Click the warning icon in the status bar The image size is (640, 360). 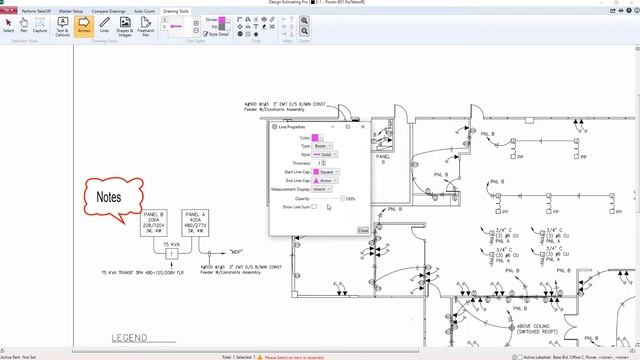click(260, 357)
